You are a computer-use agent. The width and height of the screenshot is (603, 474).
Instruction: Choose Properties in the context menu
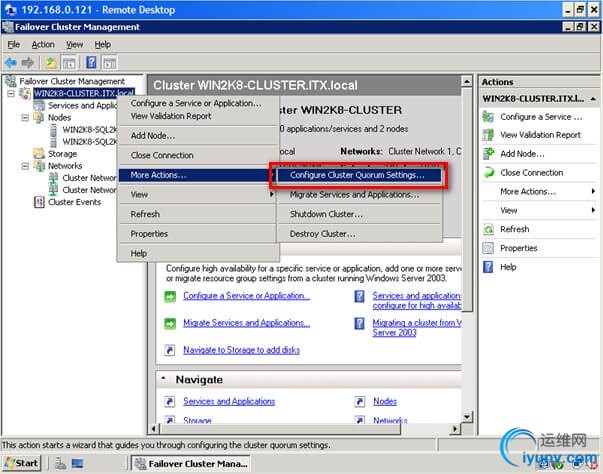pos(197,234)
